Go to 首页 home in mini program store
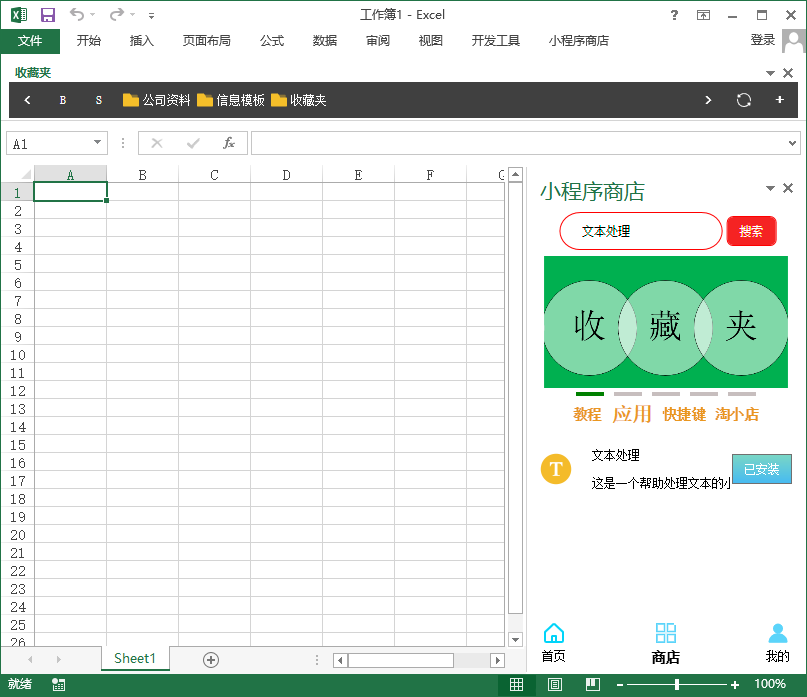Viewport: 807px width, 697px height. click(x=554, y=642)
